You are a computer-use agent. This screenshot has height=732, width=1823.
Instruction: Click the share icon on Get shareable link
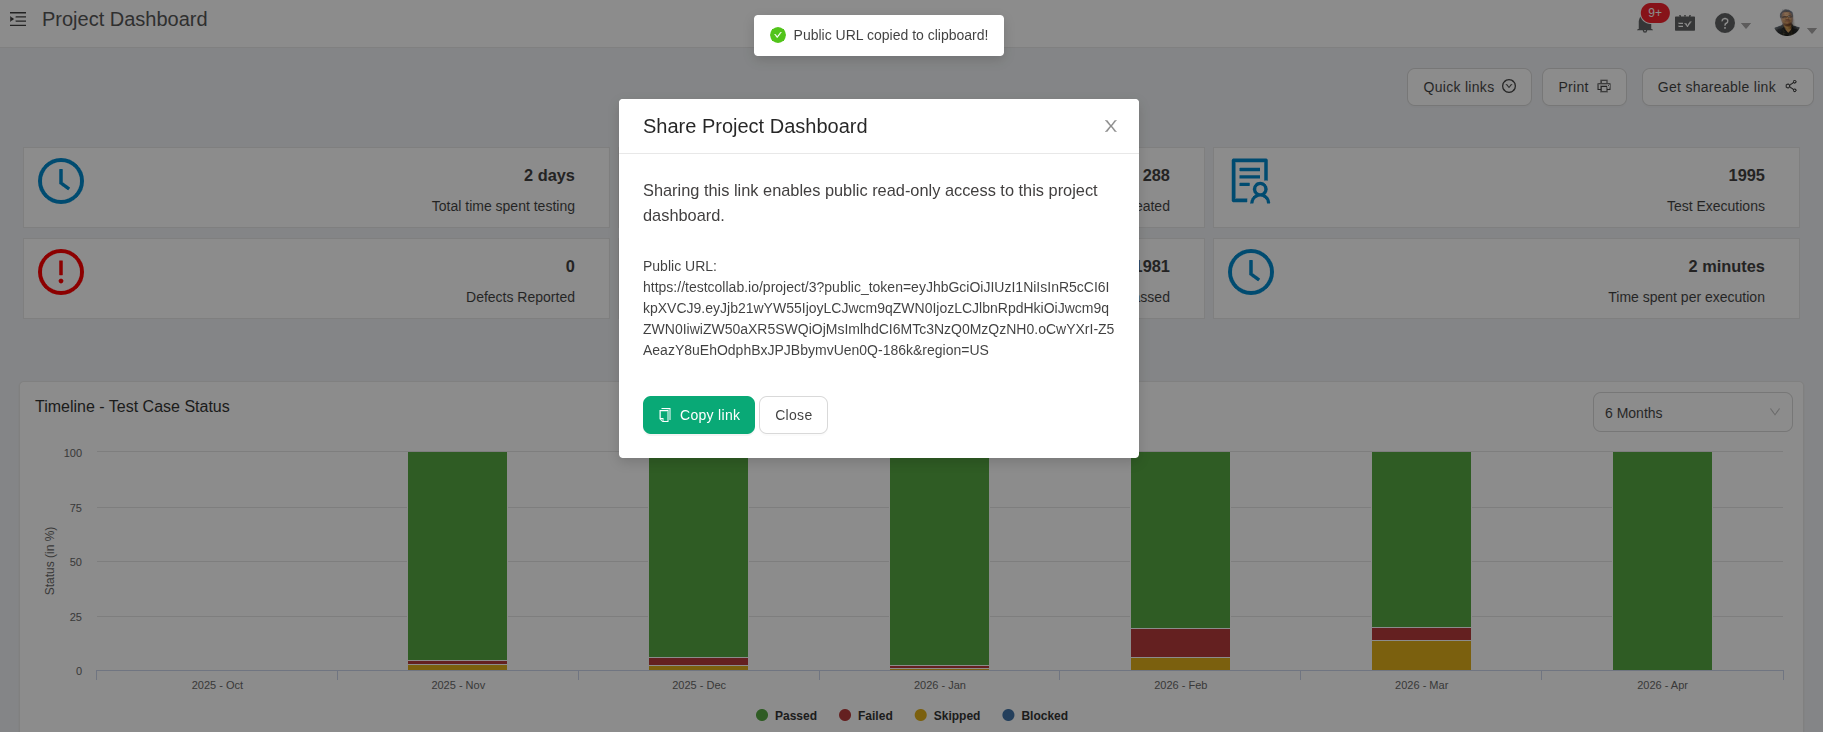pyautogui.click(x=1791, y=86)
